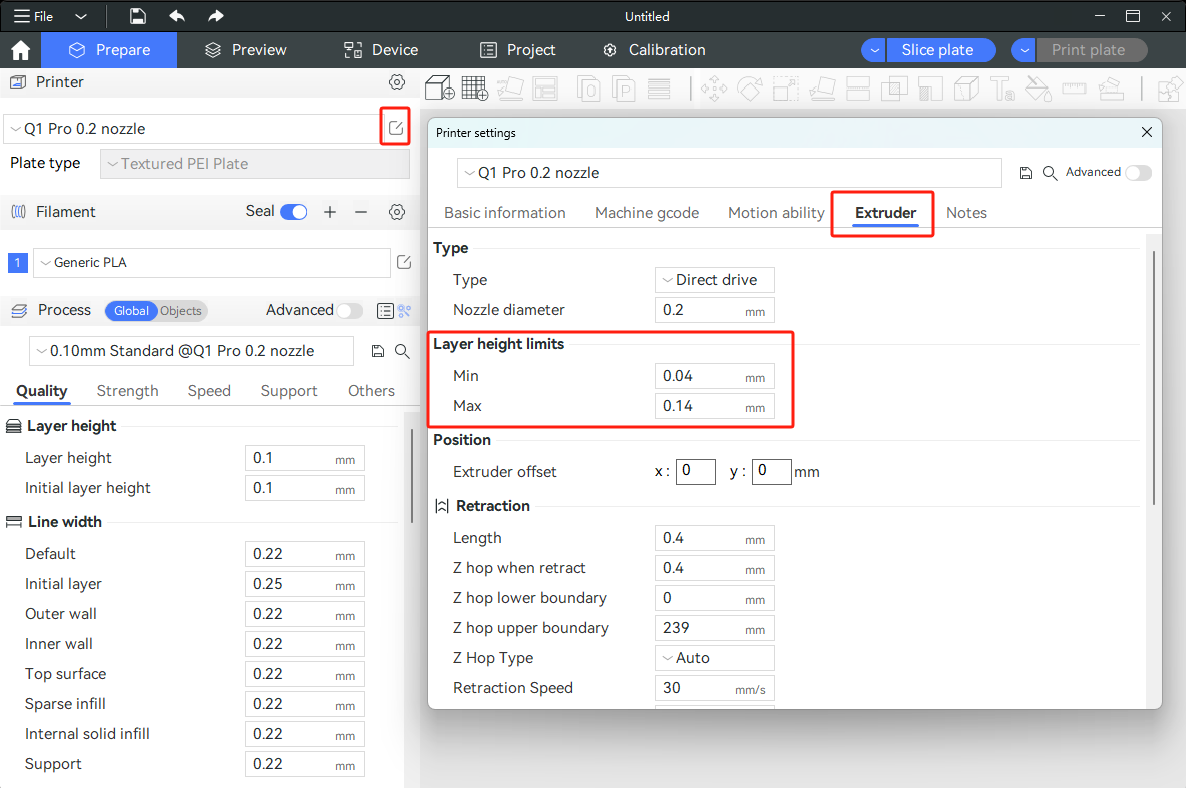
Task: Open the extruder Type Direct drive dropdown
Action: 714,280
